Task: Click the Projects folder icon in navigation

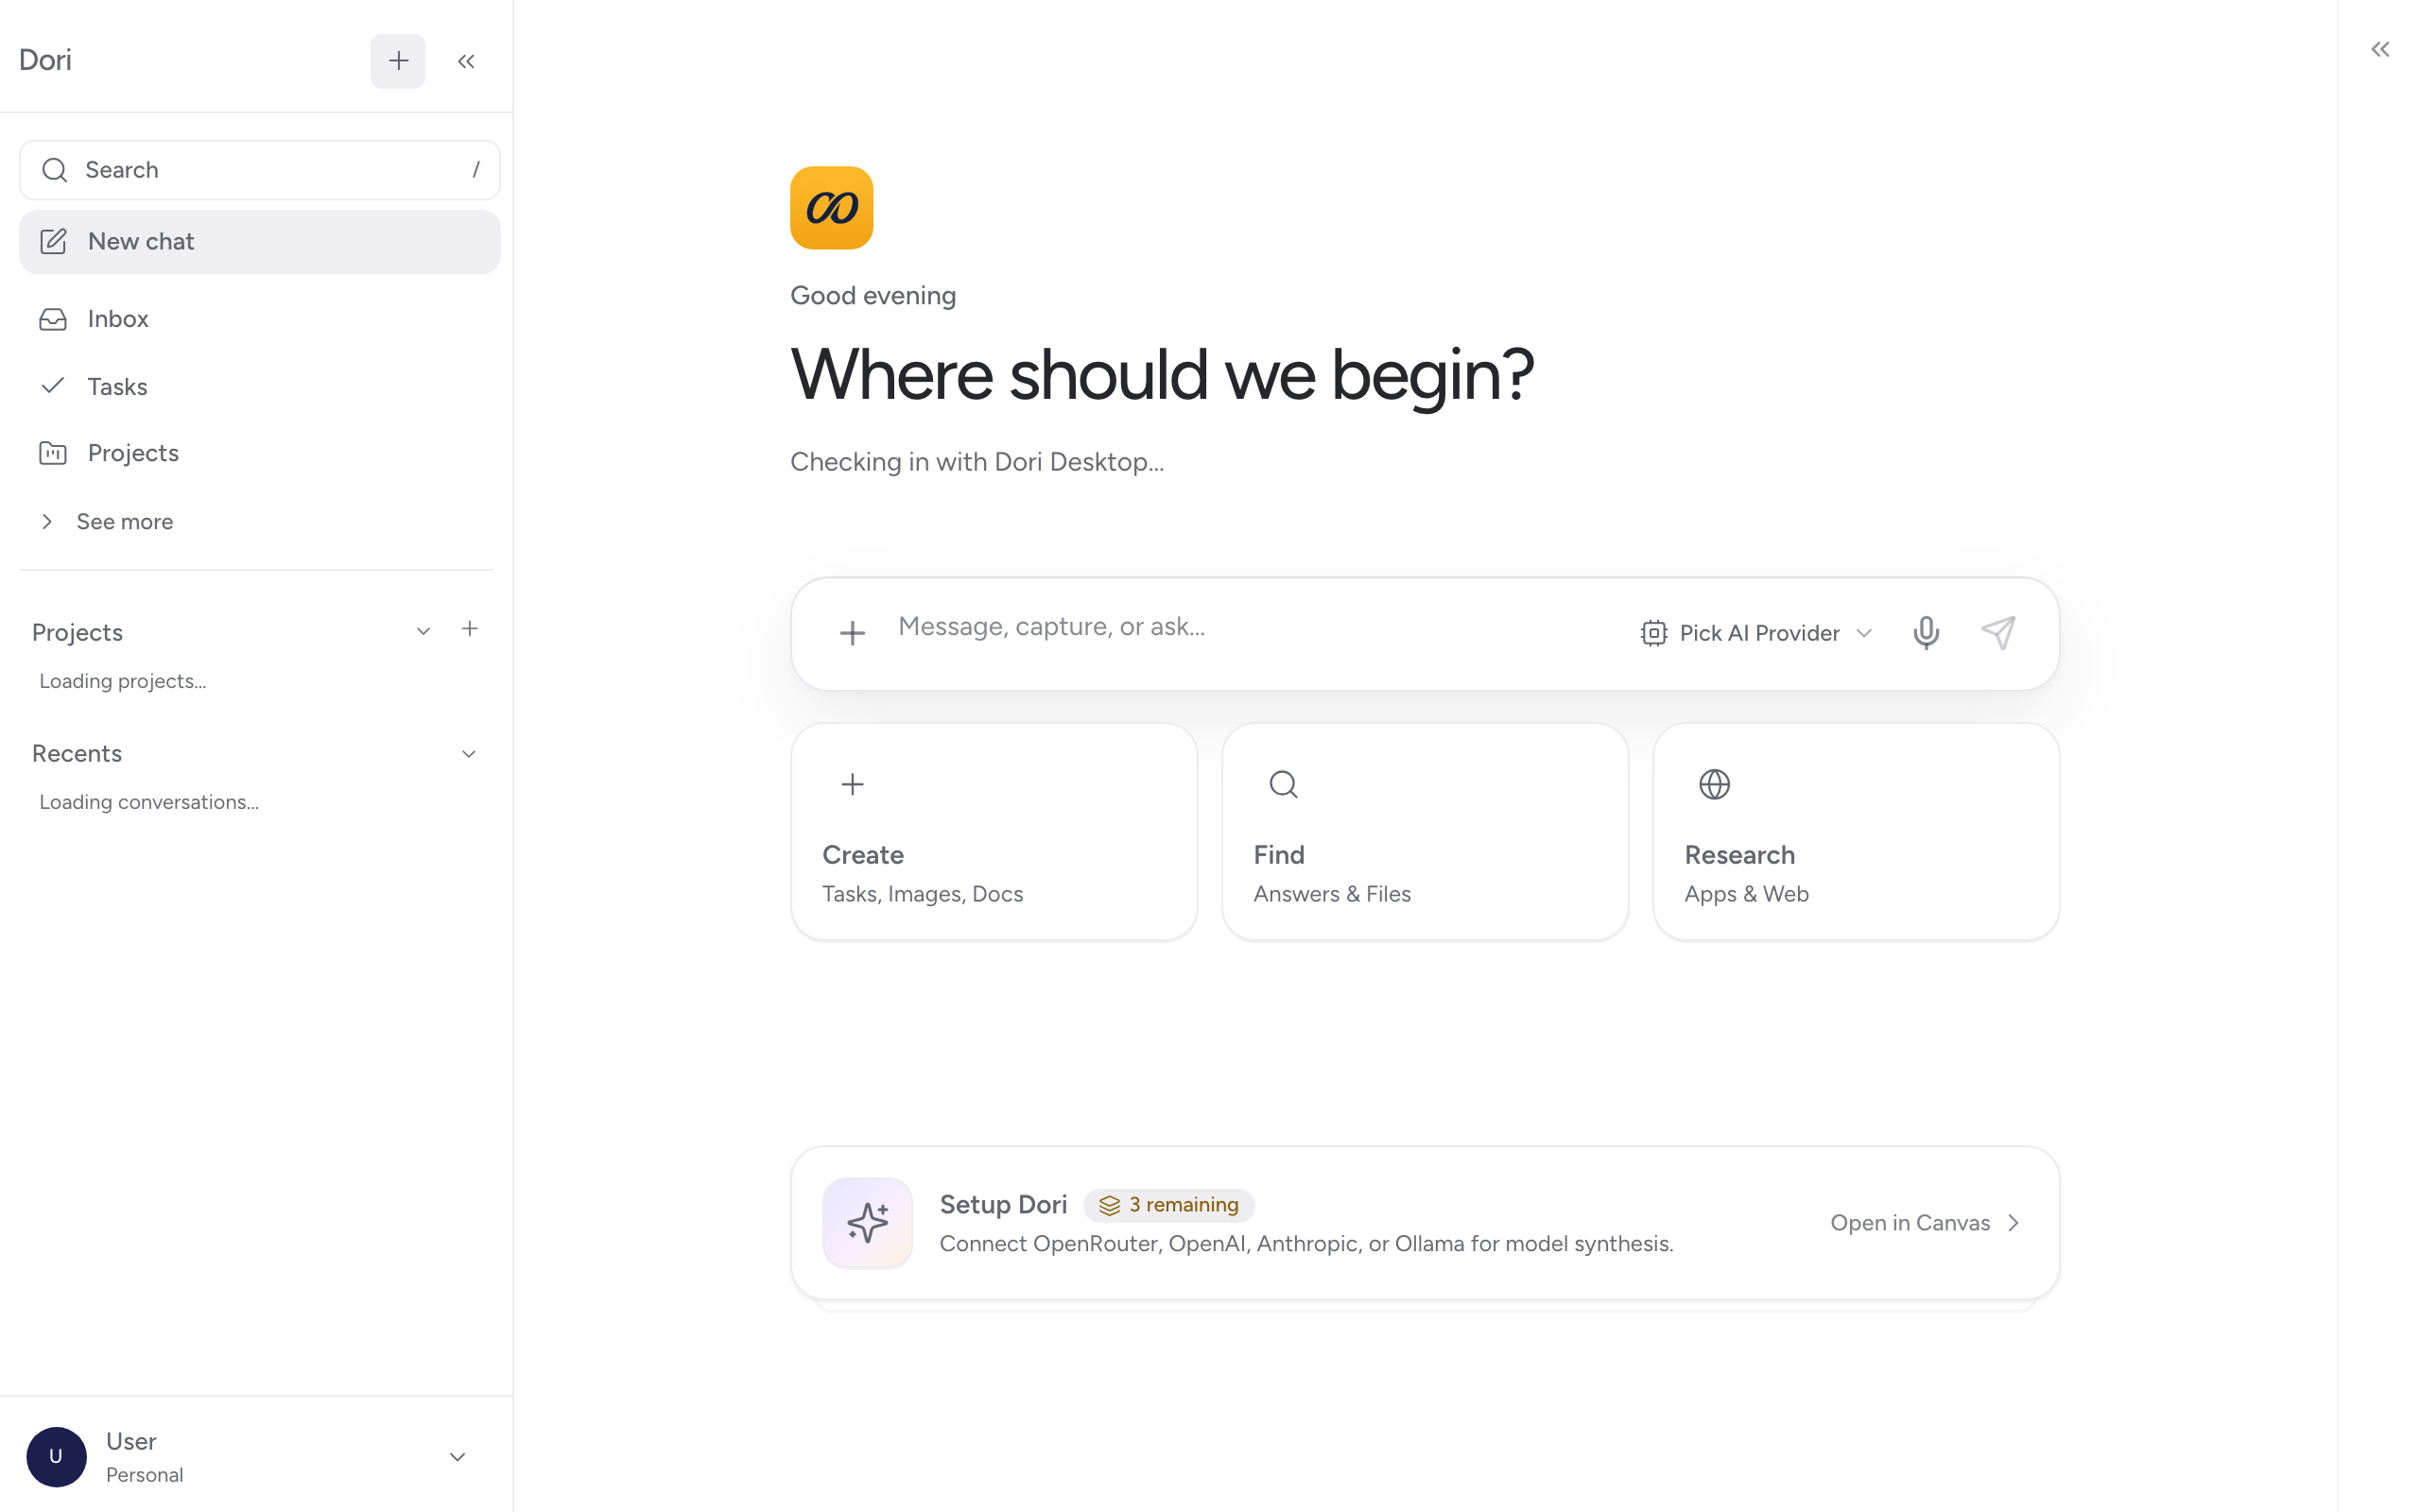Action: tap(53, 453)
